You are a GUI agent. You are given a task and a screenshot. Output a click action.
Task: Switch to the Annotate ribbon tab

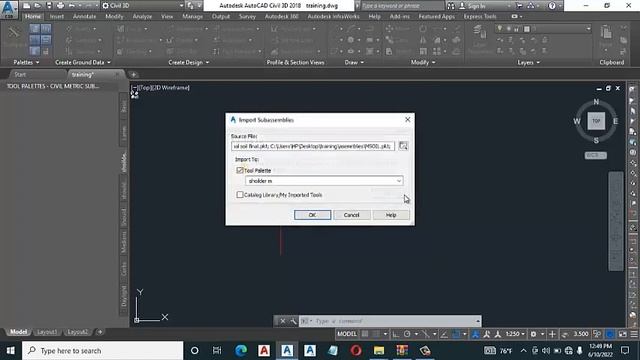[84, 16]
